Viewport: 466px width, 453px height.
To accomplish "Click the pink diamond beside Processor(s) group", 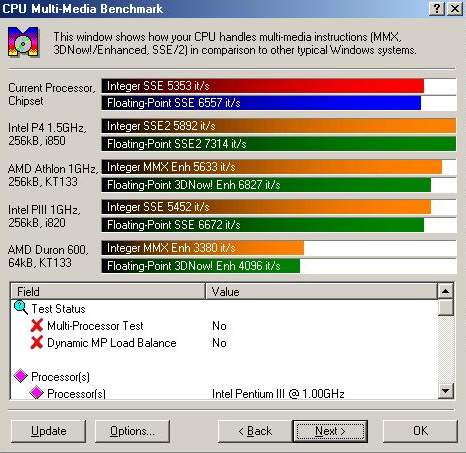I will pyautogui.click(x=21, y=376).
